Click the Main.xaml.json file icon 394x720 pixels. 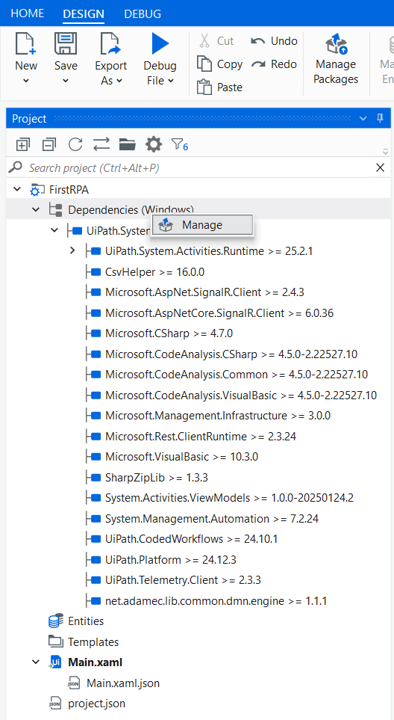(74, 683)
